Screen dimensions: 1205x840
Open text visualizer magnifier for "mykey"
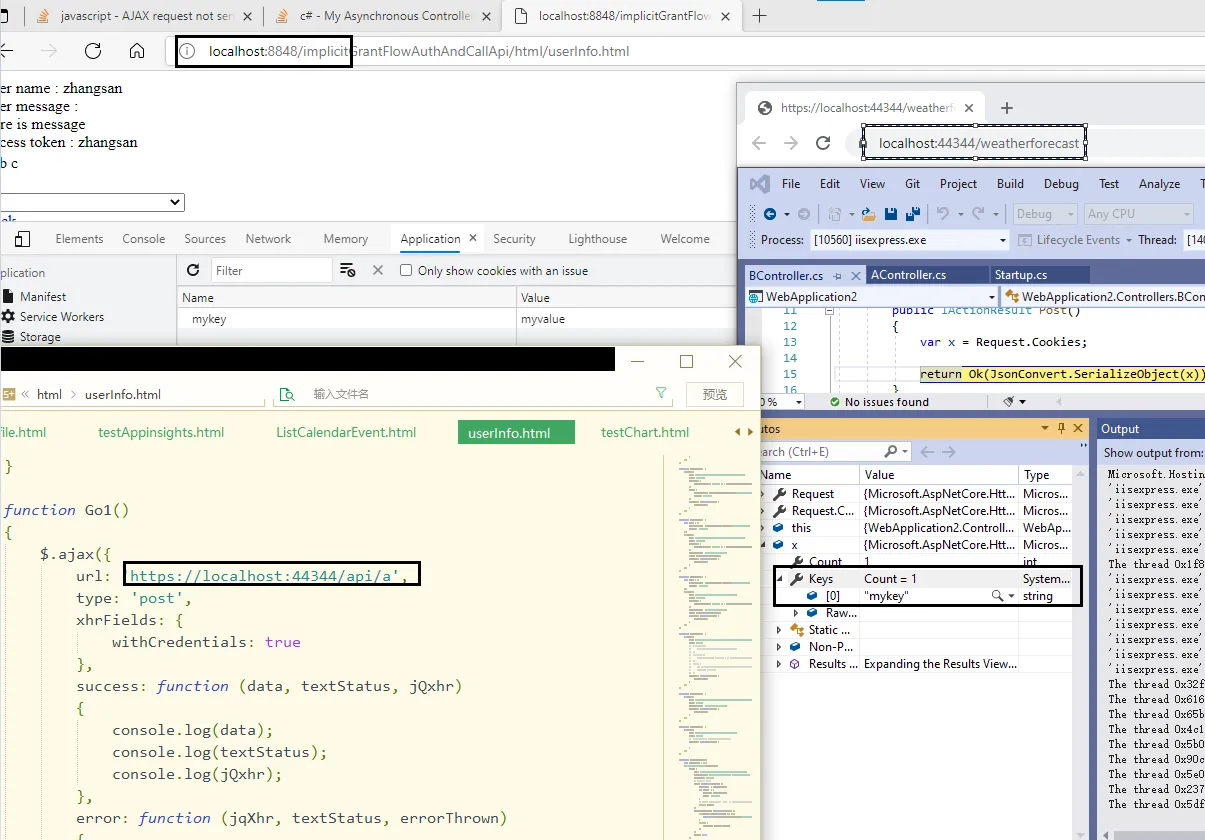tap(996, 596)
